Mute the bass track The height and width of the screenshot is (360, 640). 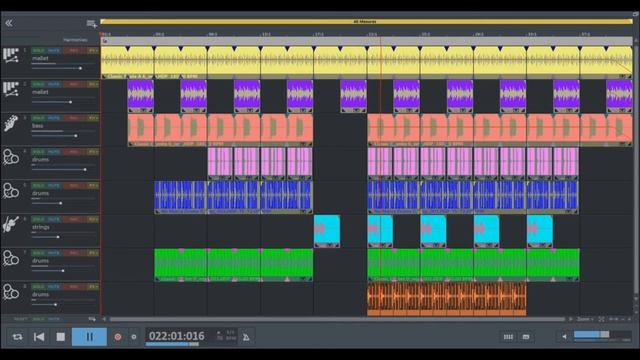53,118
